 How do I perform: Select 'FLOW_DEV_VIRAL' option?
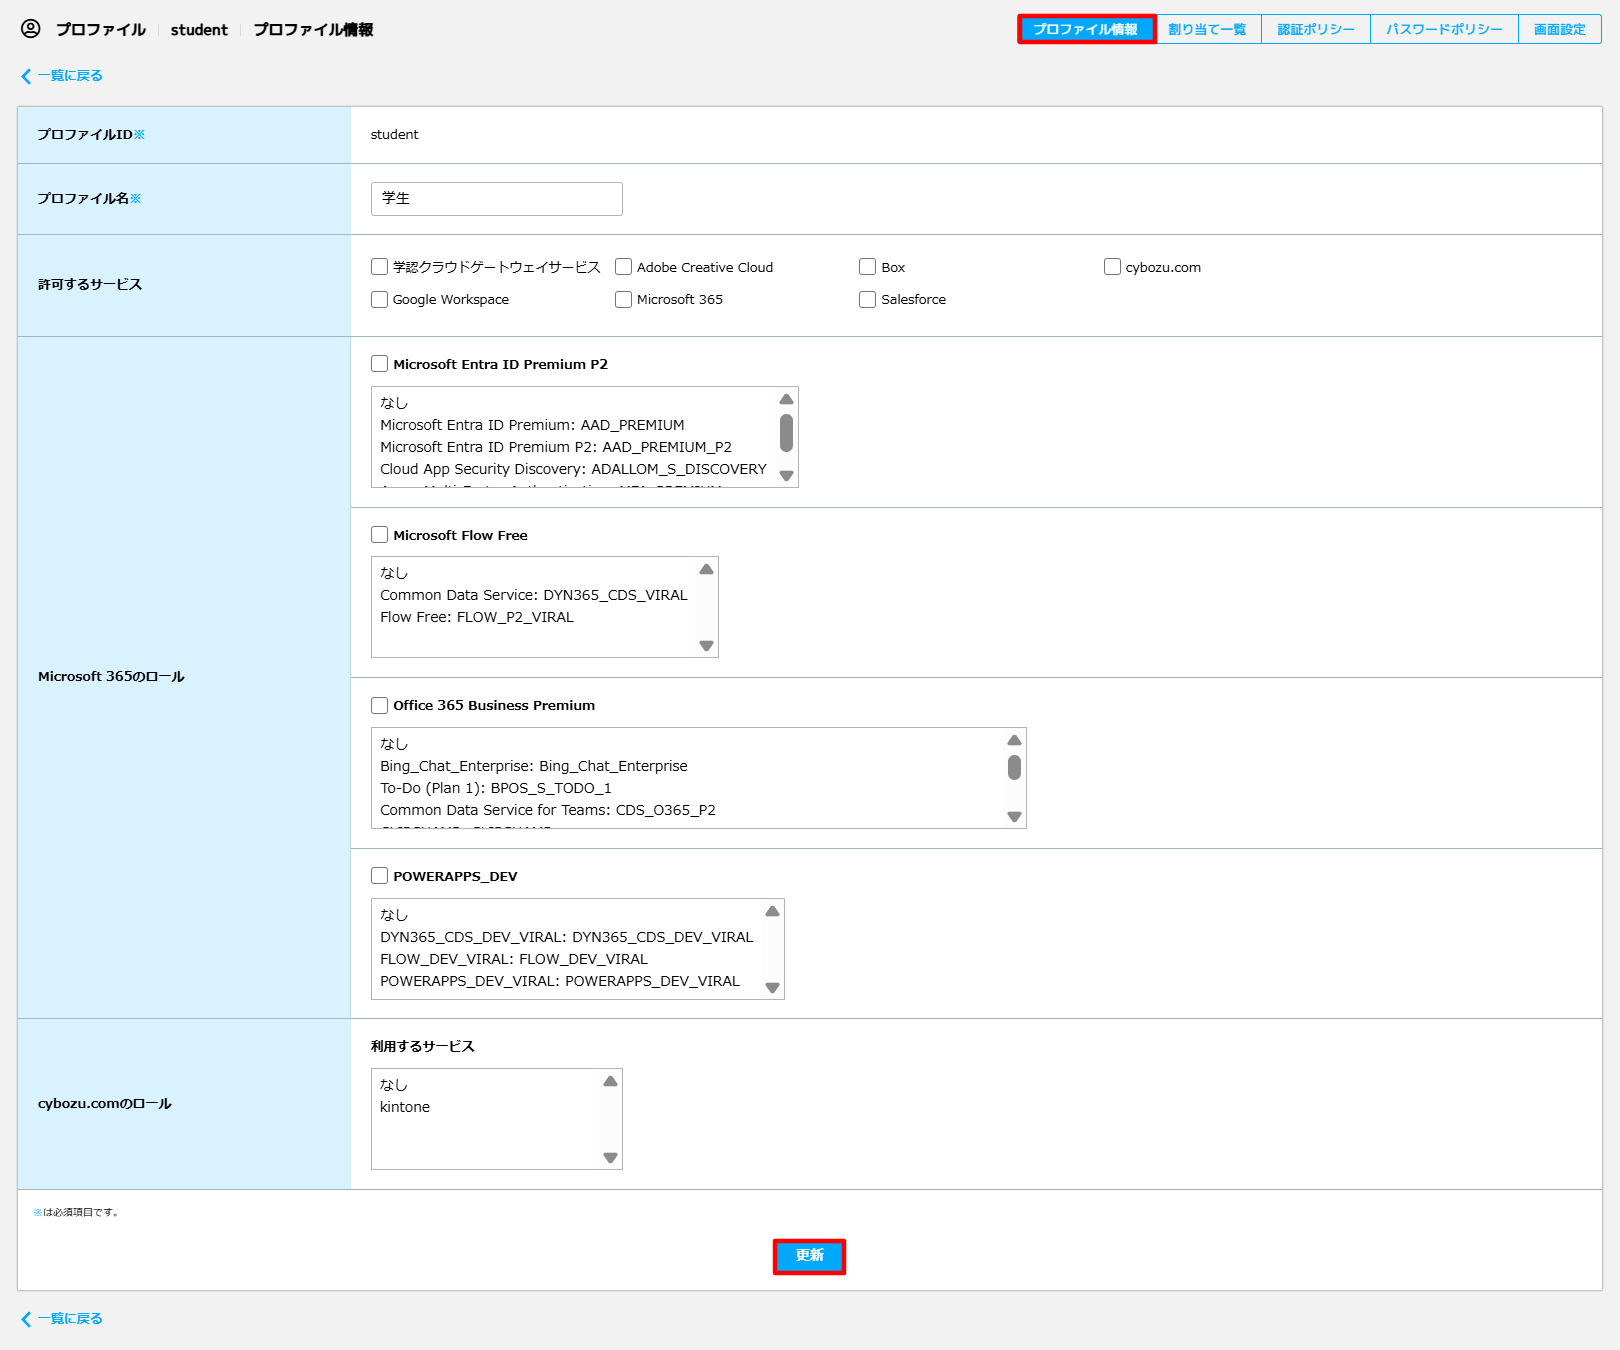(x=514, y=959)
